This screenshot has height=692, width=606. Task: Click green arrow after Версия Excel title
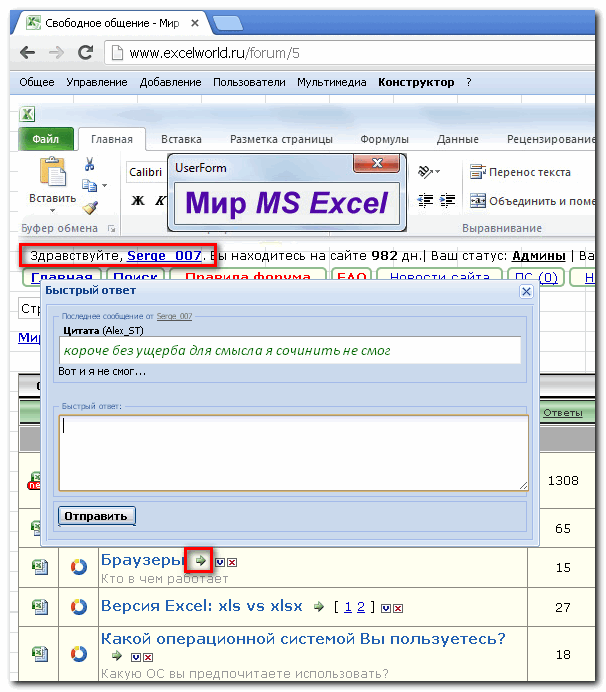[x=319, y=607]
